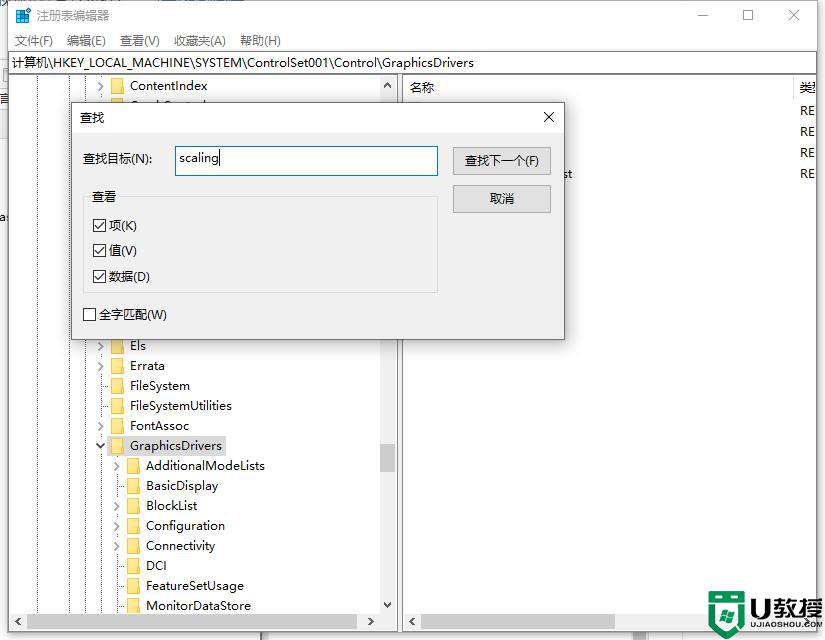
Task: Click the Registry Editor app icon in title bar
Action: pyautogui.click(x=22, y=15)
